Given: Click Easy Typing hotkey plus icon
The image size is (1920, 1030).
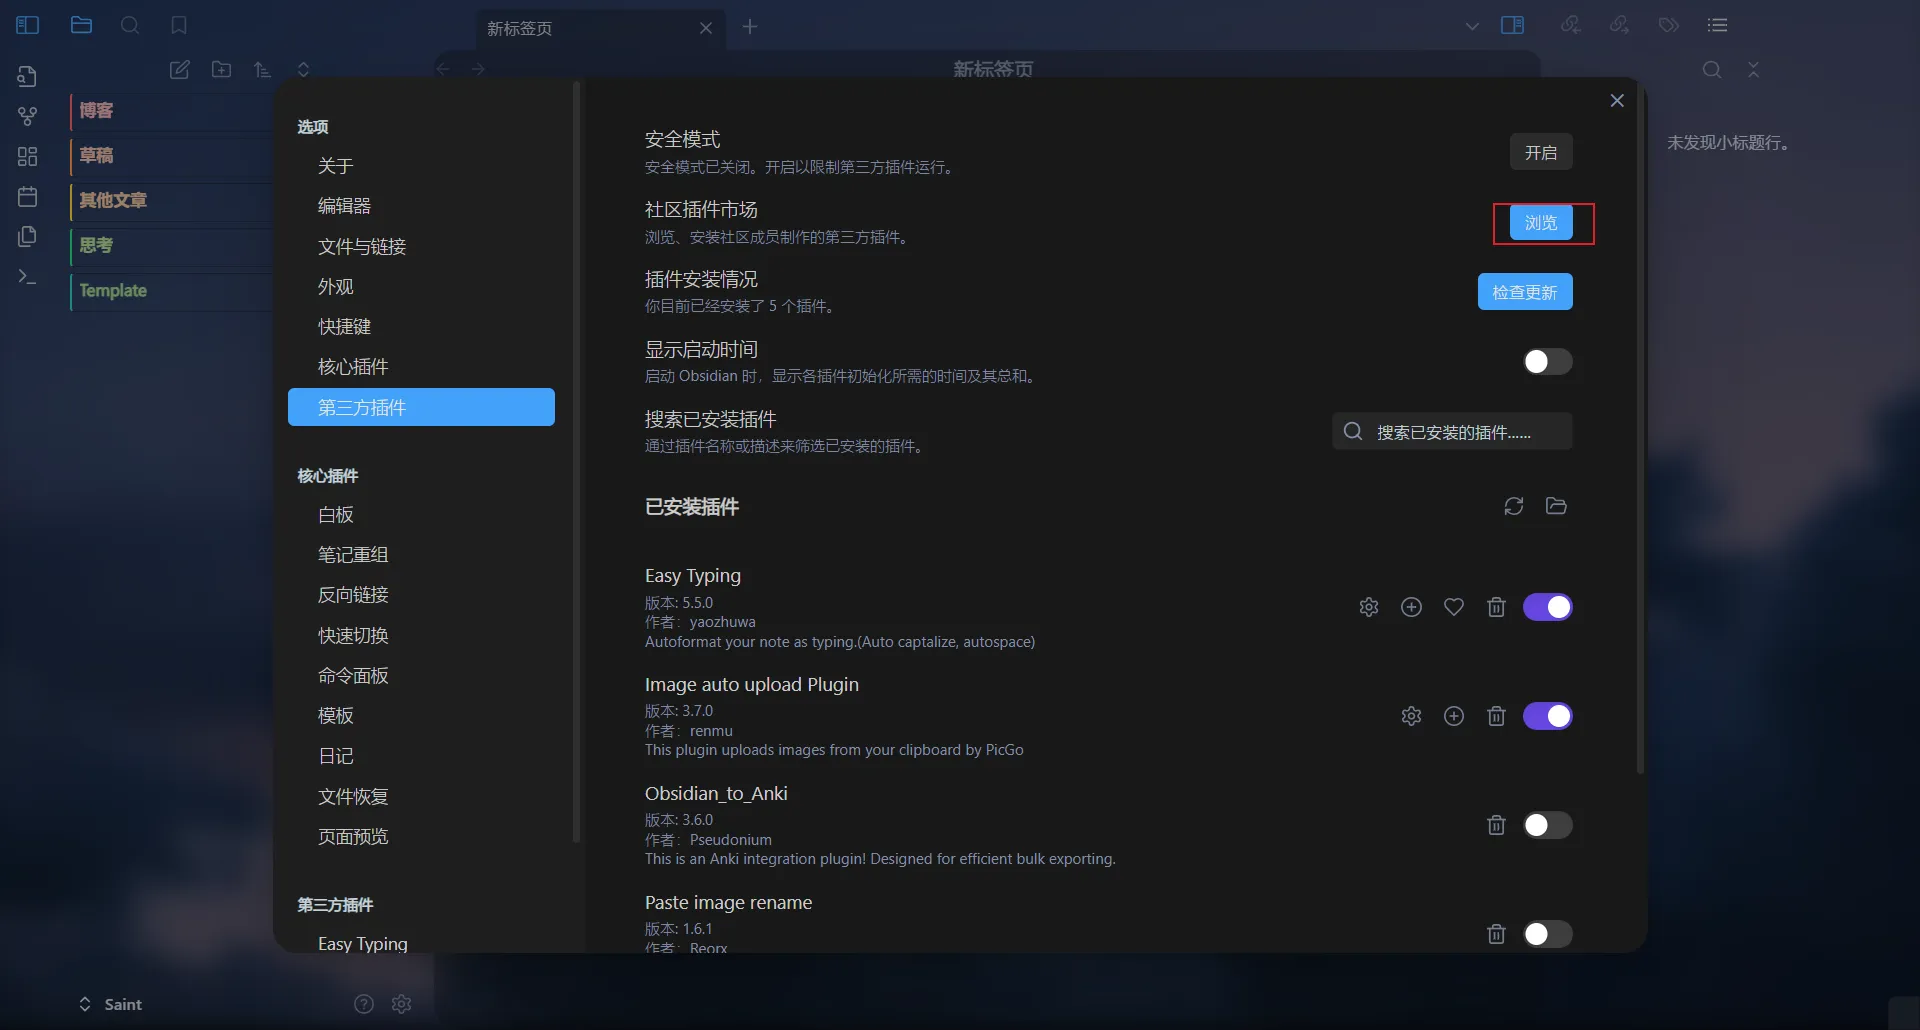Looking at the screenshot, I should click(1412, 607).
